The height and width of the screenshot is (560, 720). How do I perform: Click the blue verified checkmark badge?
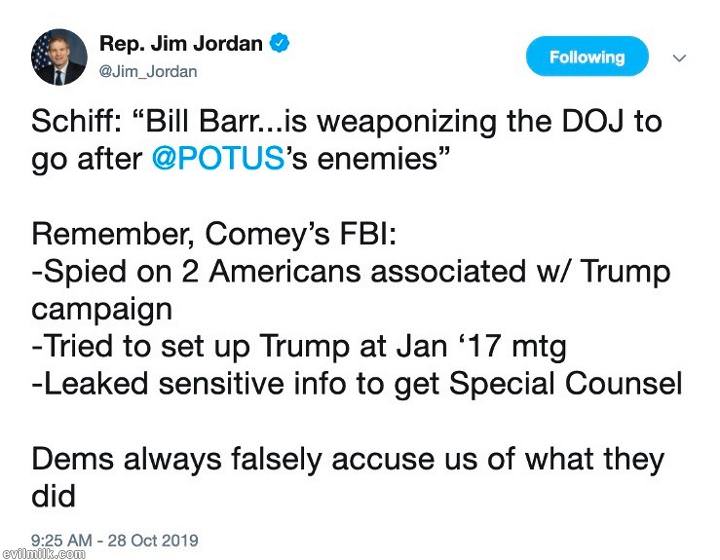click(x=281, y=44)
